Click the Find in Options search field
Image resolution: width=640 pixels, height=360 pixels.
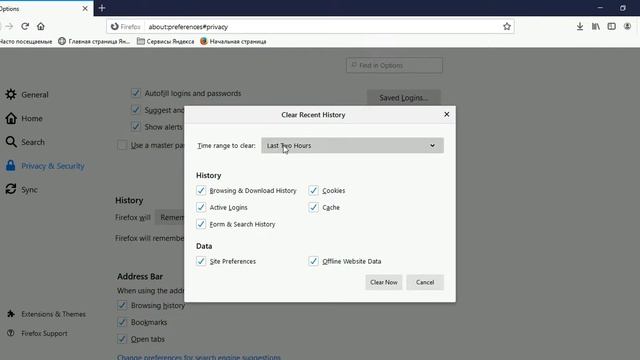[394, 65]
